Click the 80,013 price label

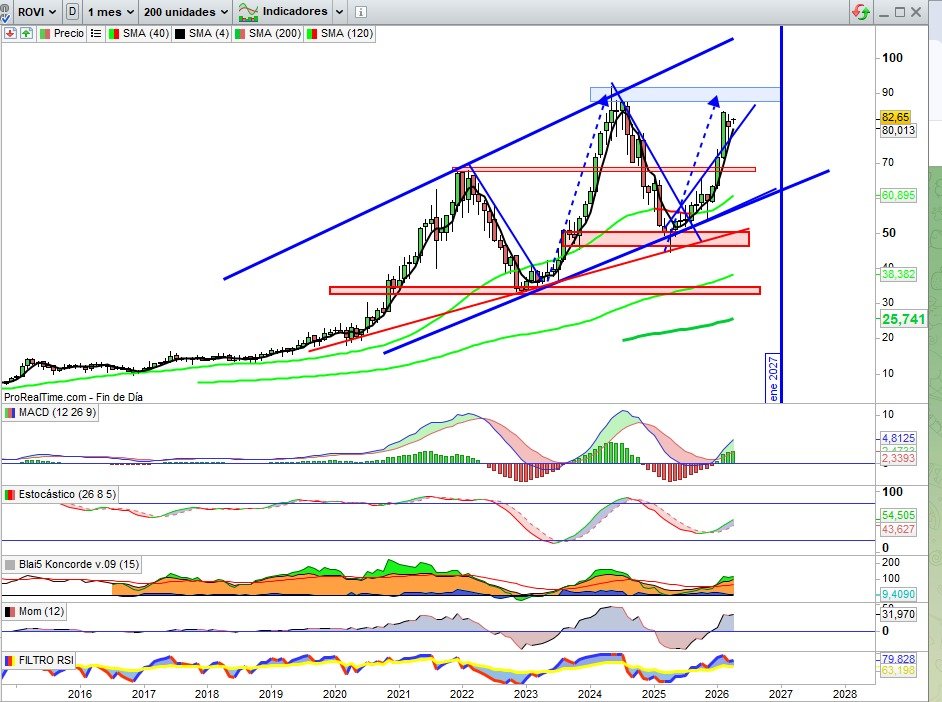(x=898, y=130)
